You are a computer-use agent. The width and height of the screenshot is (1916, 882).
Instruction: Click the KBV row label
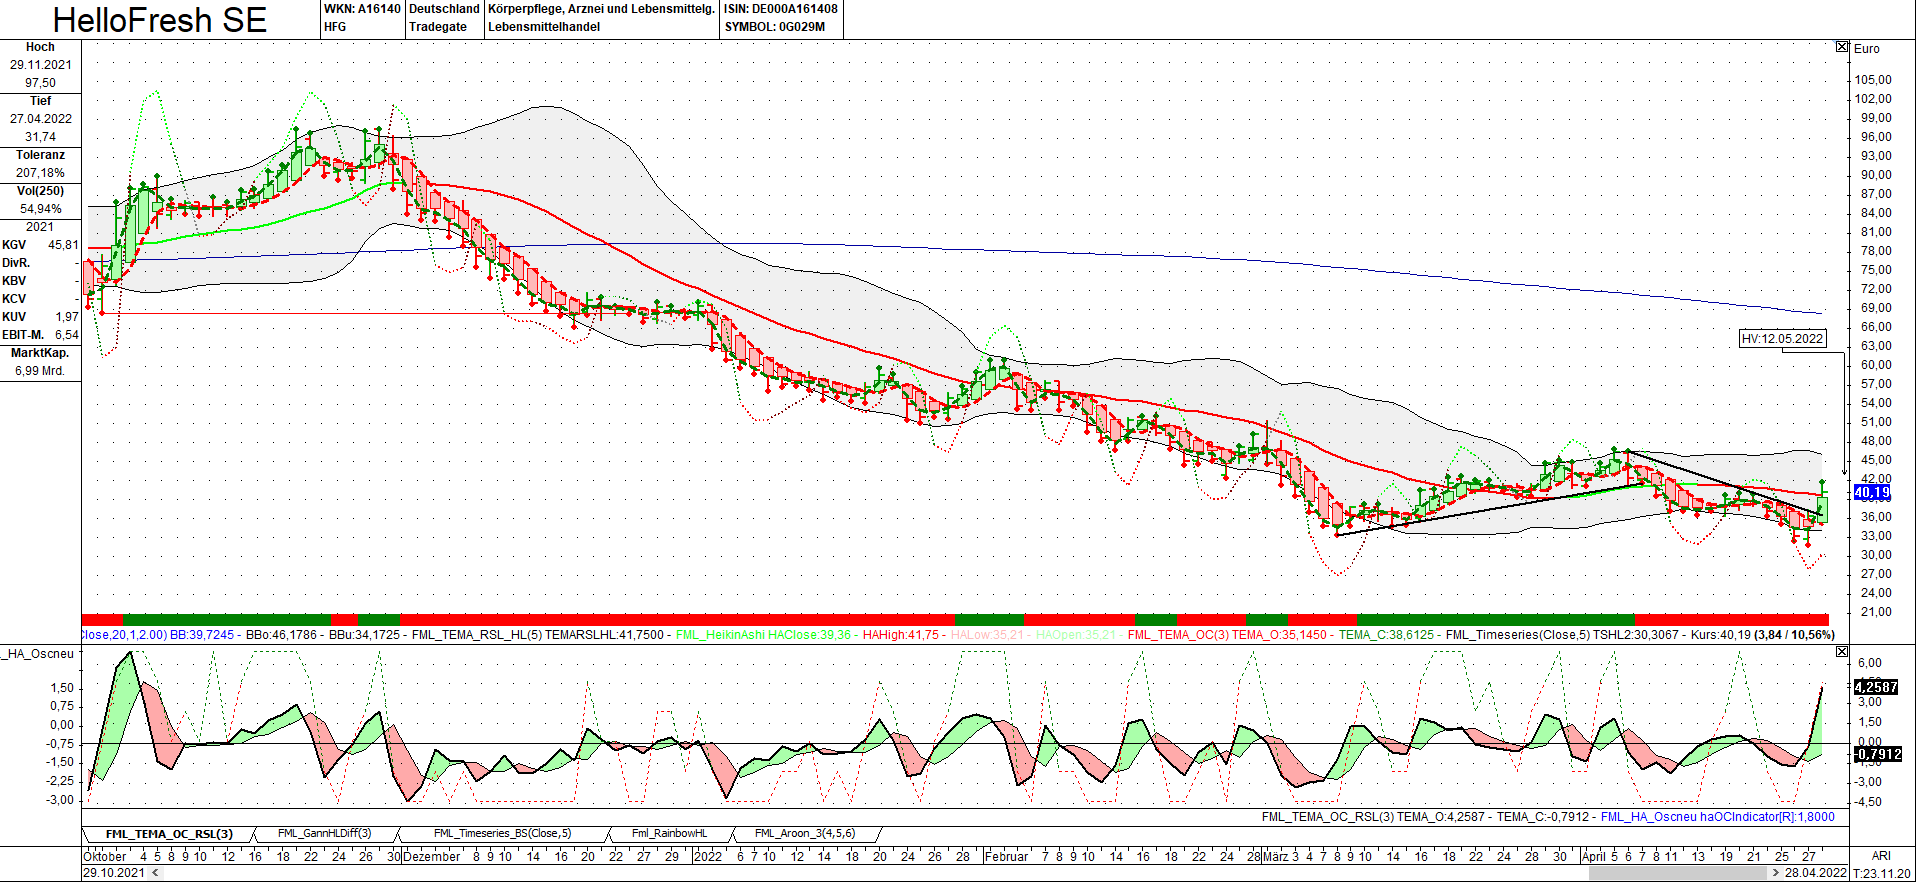point(14,281)
